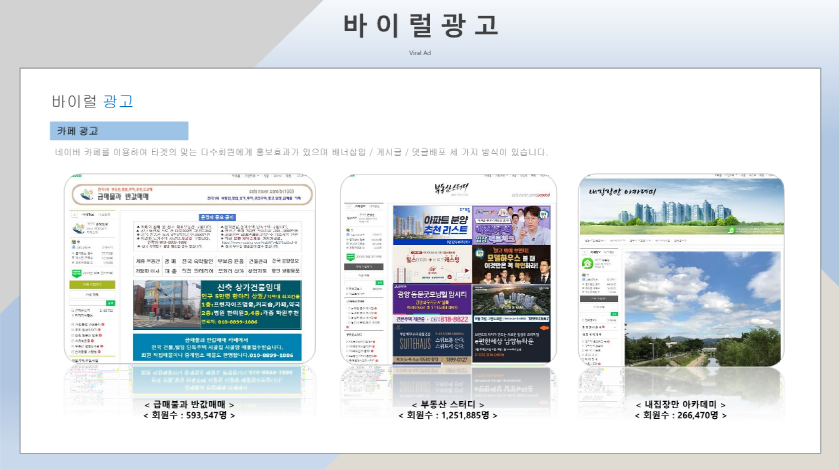Click the 내집장만 아카데미 skyline header banner
Viewport: 839px width, 470px height.
pos(681,204)
